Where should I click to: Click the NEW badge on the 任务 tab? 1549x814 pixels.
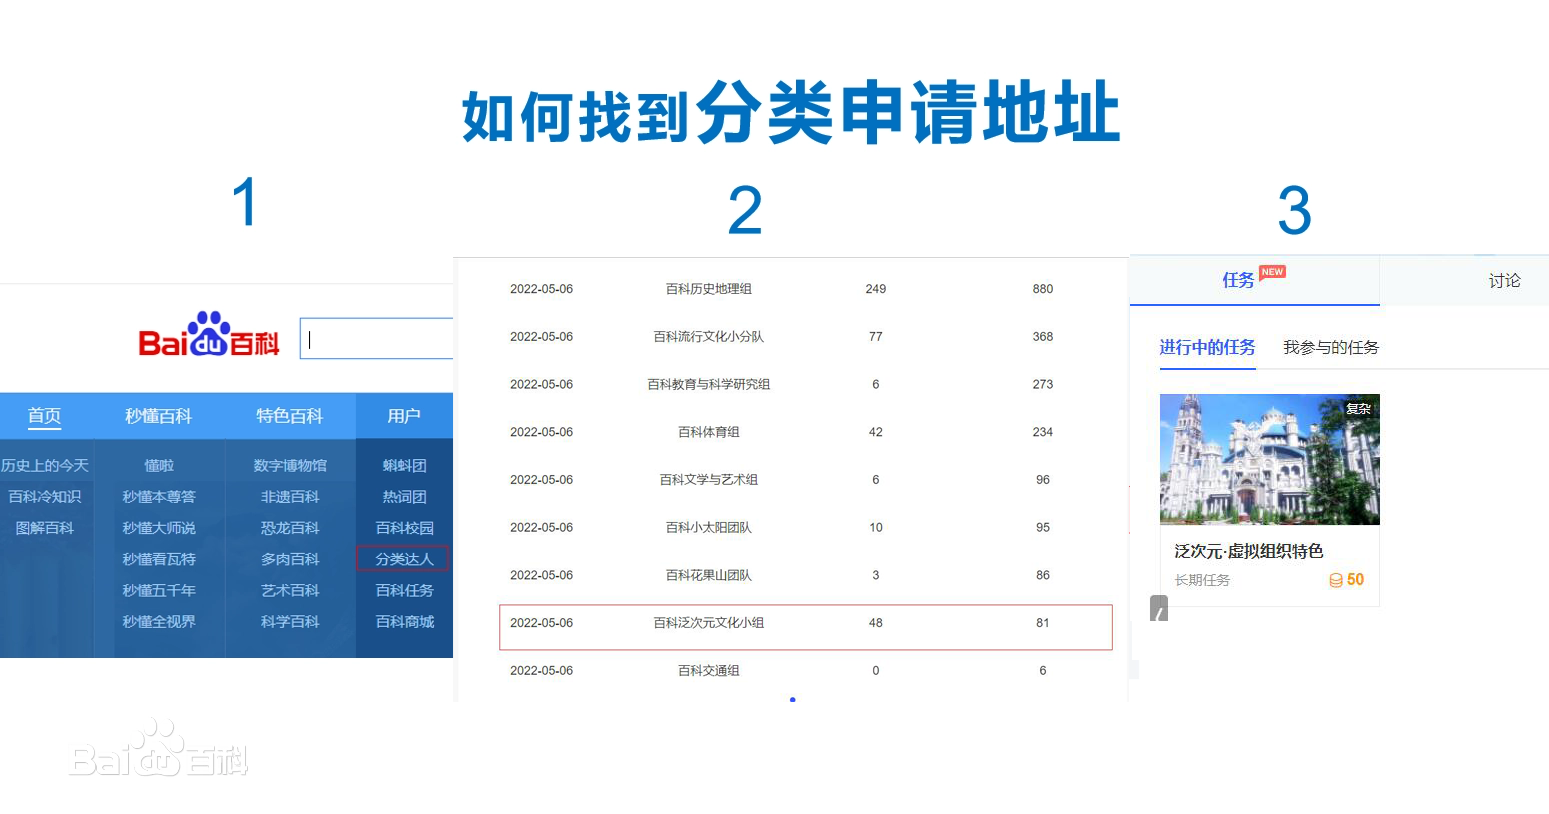pyautogui.click(x=1272, y=272)
